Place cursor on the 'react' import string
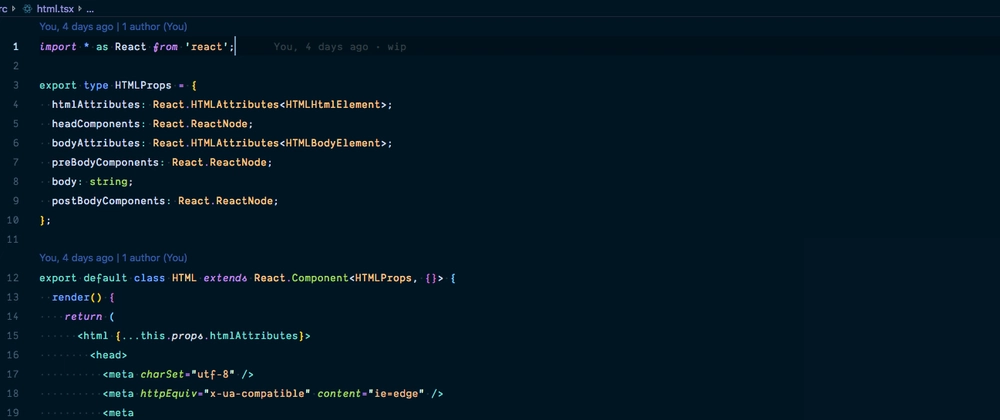Viewport: 1000px width, 420px height. point(208,47)
